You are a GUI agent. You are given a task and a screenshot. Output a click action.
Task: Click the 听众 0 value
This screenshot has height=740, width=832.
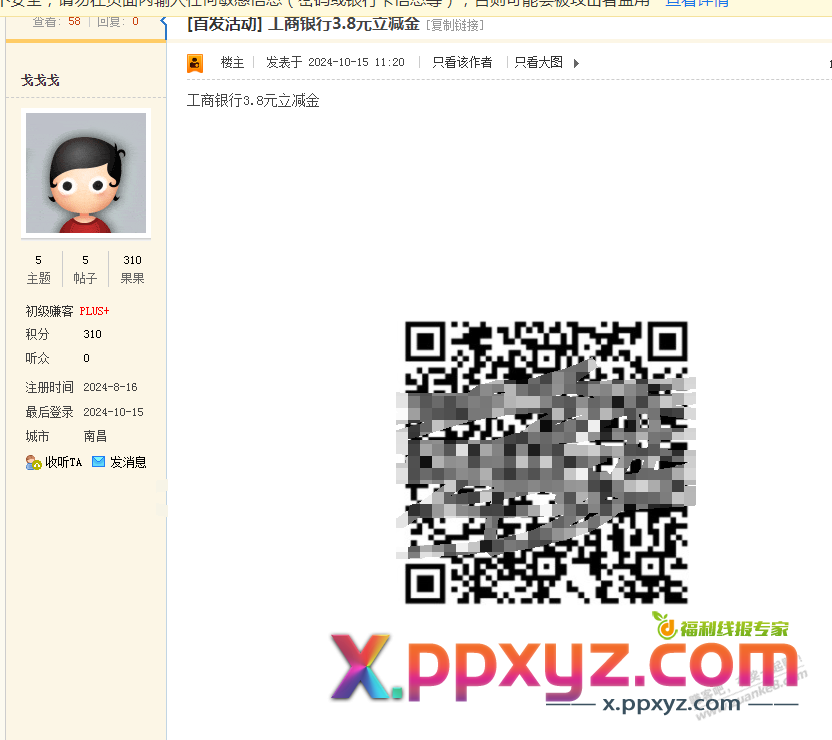pyautogui.click(x=86, y=358)
